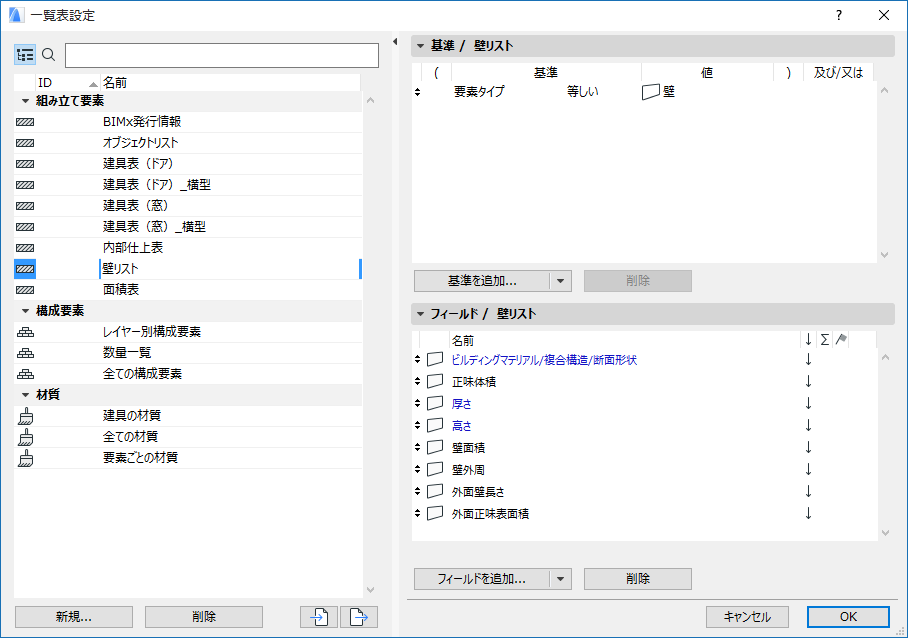Click the wall icon of 厚さ field
This screenshot has width=908, height=638.
(x=435, y=404)
